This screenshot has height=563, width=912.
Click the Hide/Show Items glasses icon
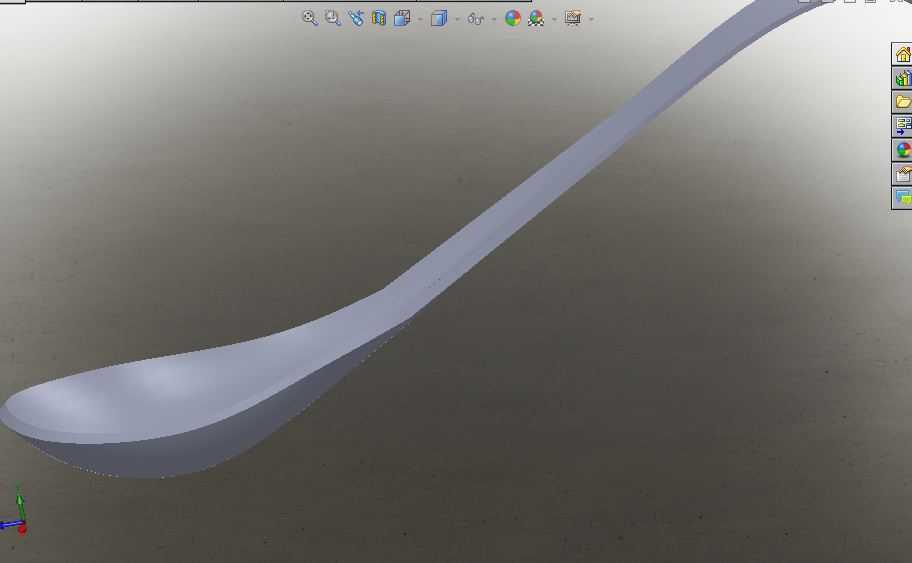(476, 19)
